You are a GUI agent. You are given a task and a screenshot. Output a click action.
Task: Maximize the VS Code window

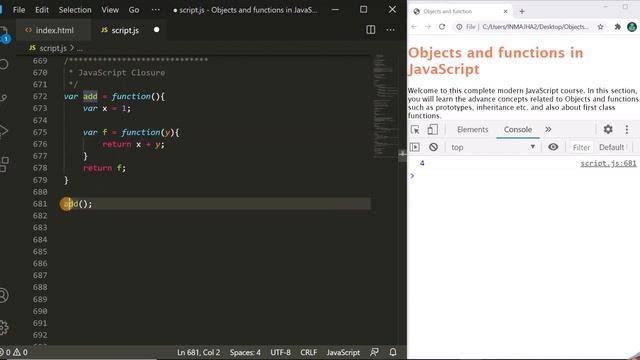[363, 10]
